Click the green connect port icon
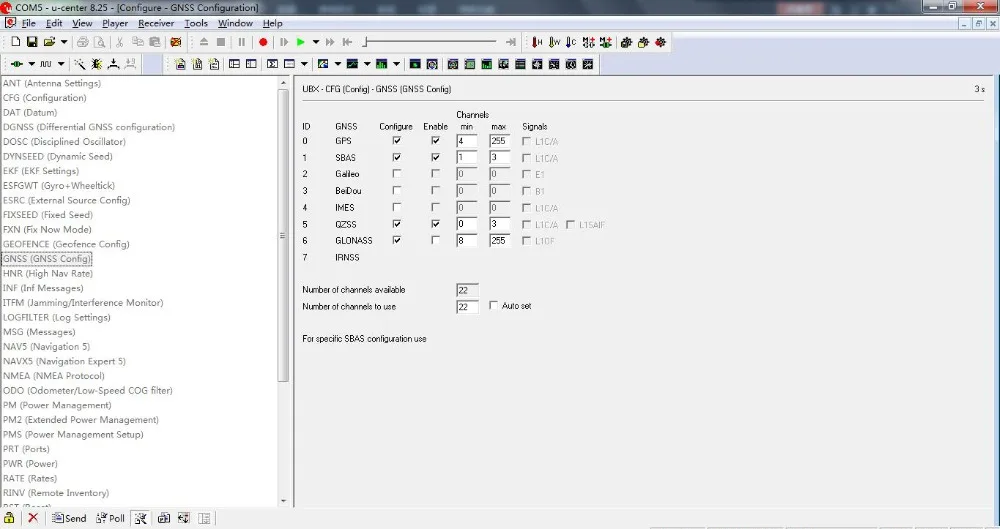1000x529 pixels. click(x=17, y=64)
